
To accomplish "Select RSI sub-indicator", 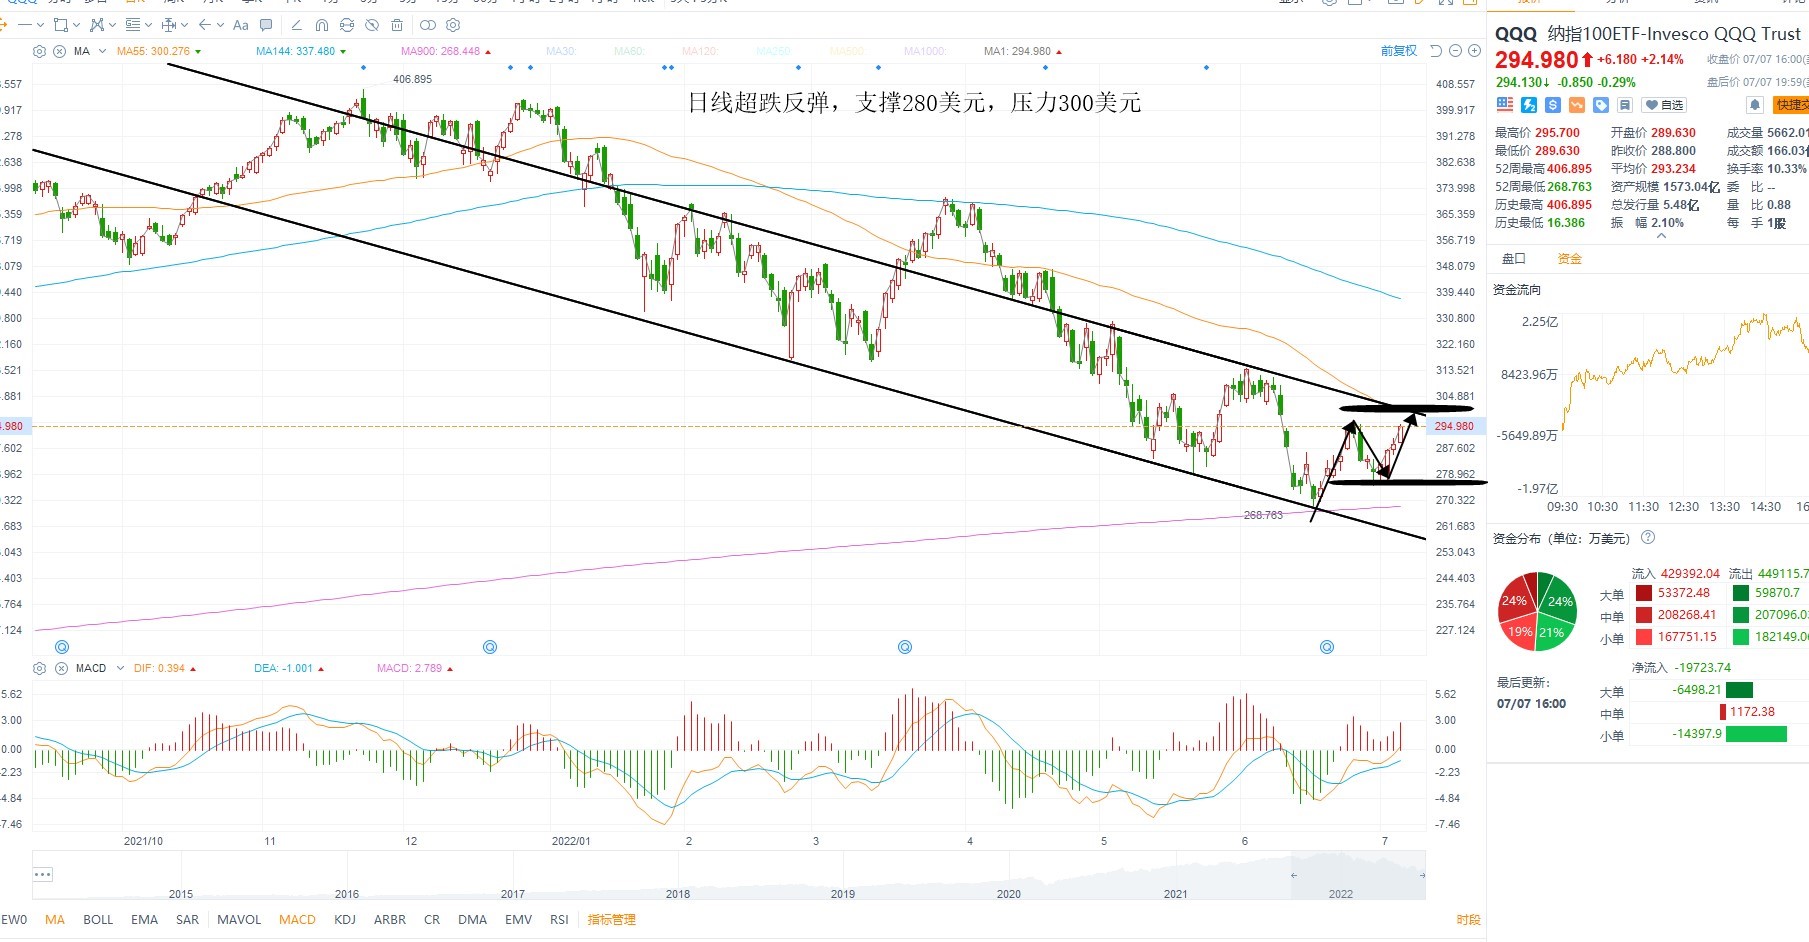I will [x=559, y=920].
